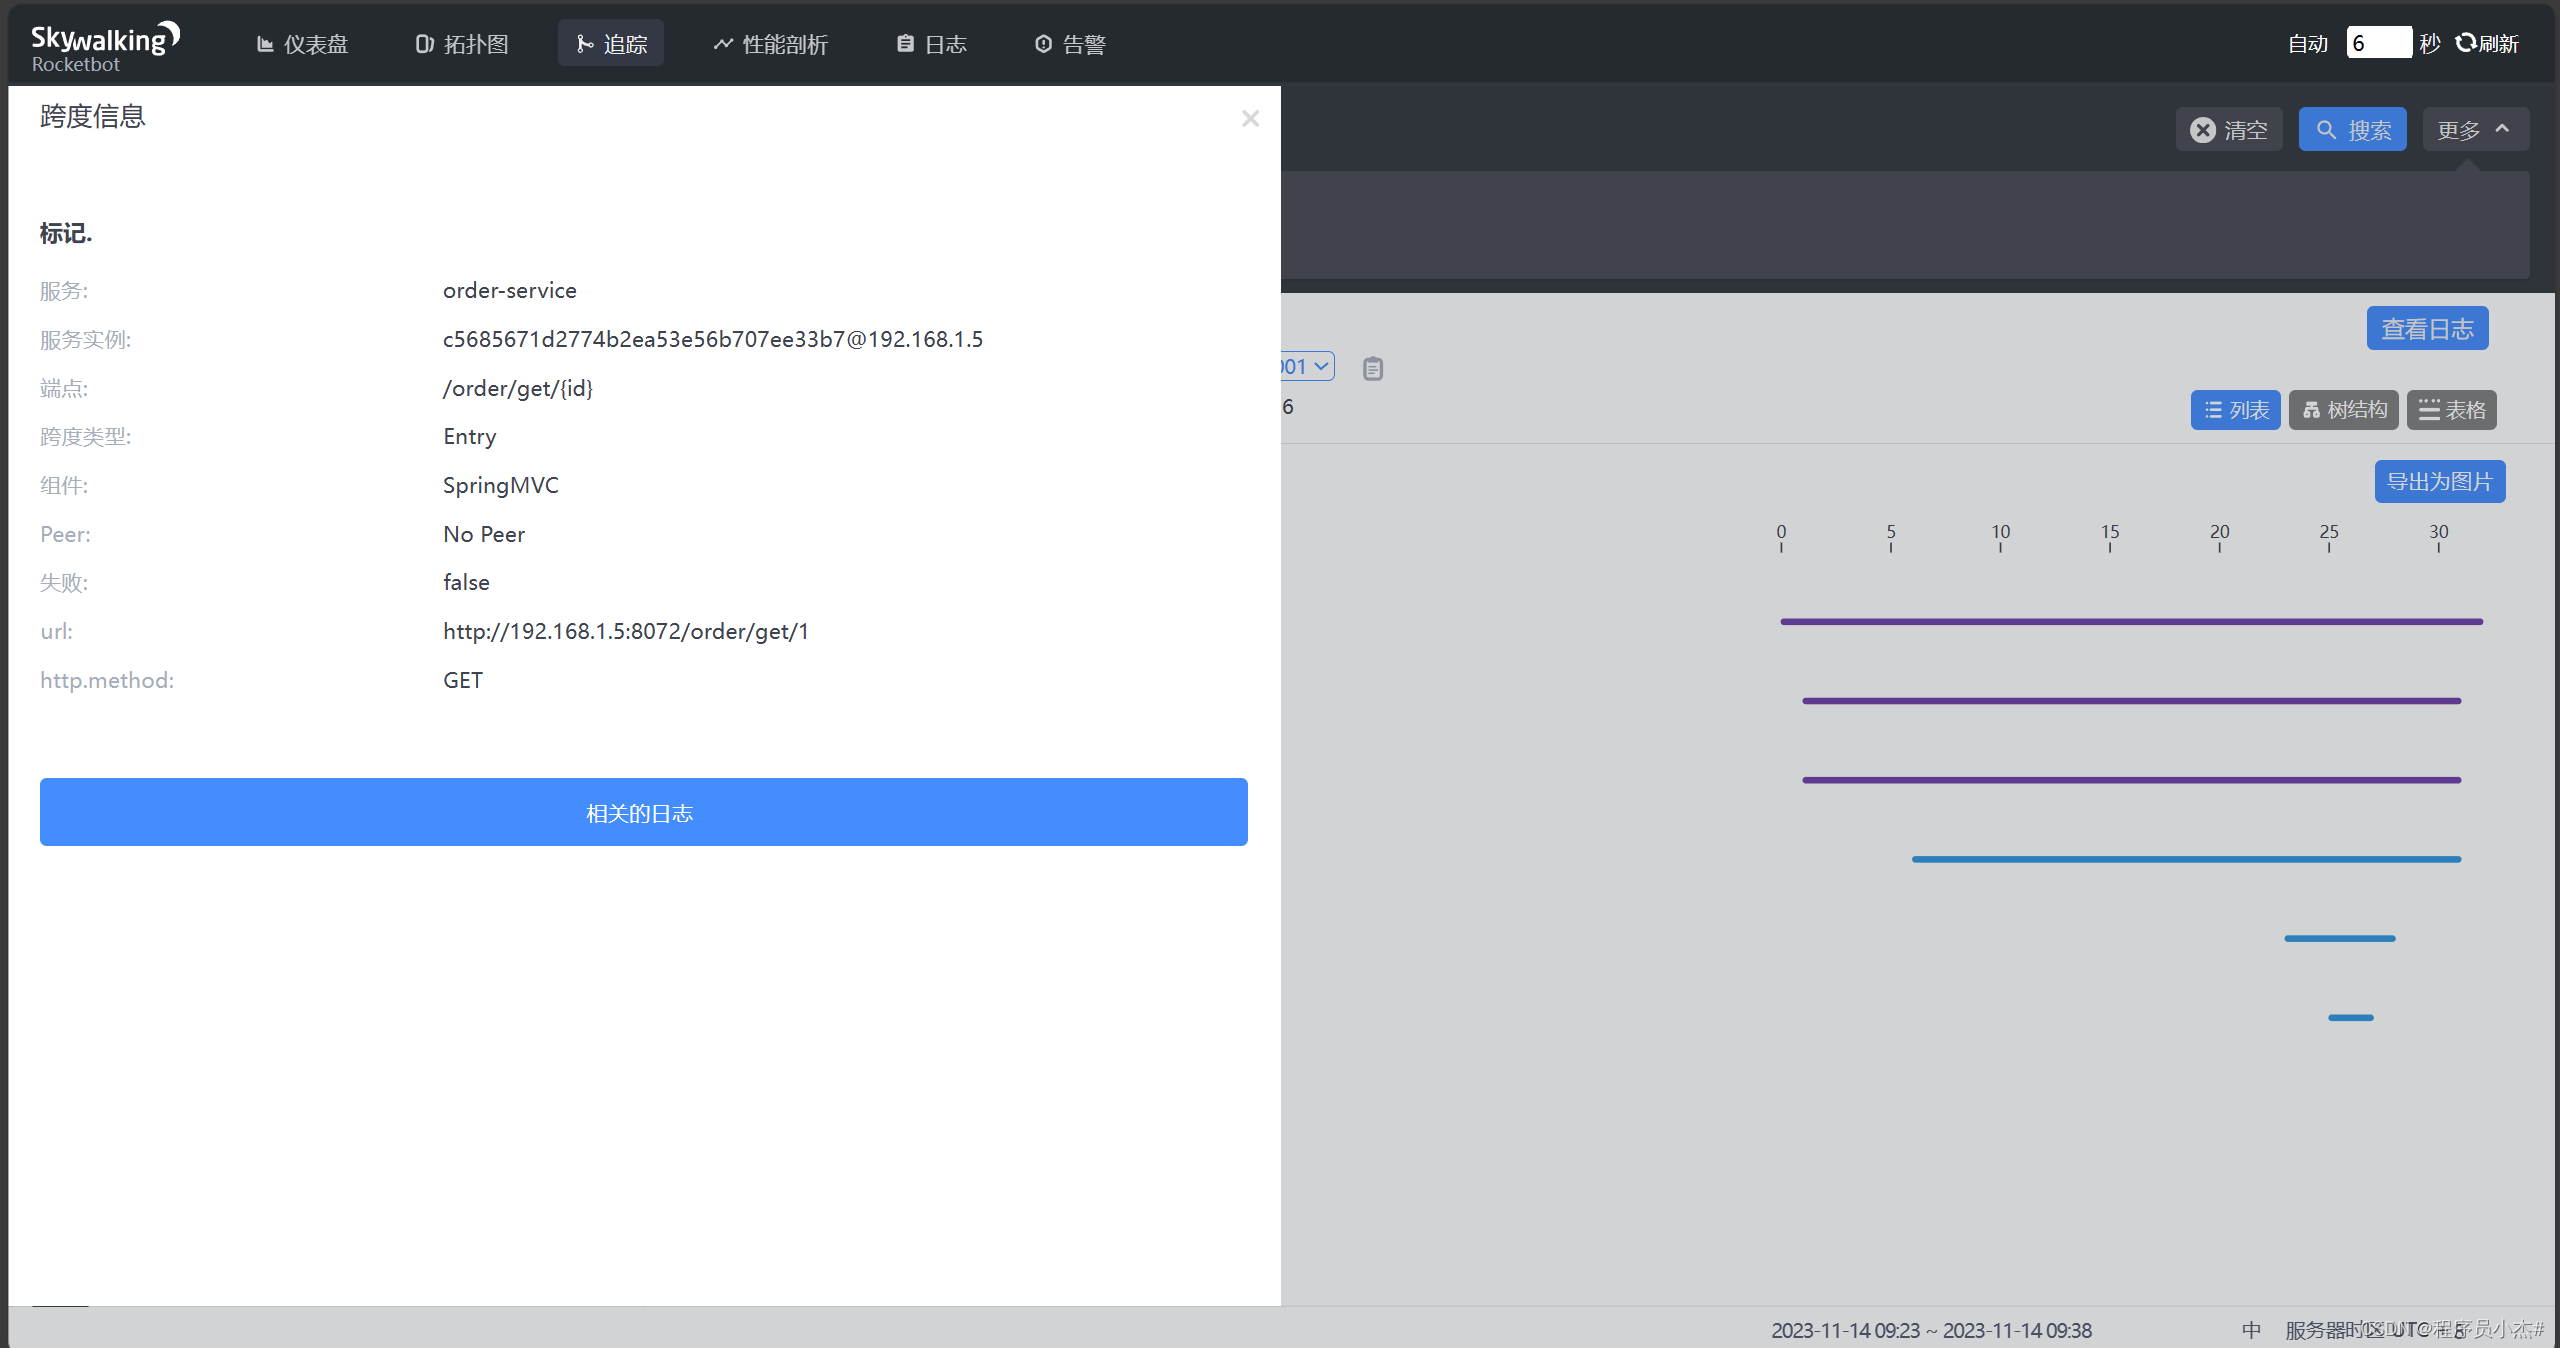Select the shortest blue span bar
Screen dimensions: 2560x1348
pyautogui.click(x=2351, y=1017)
